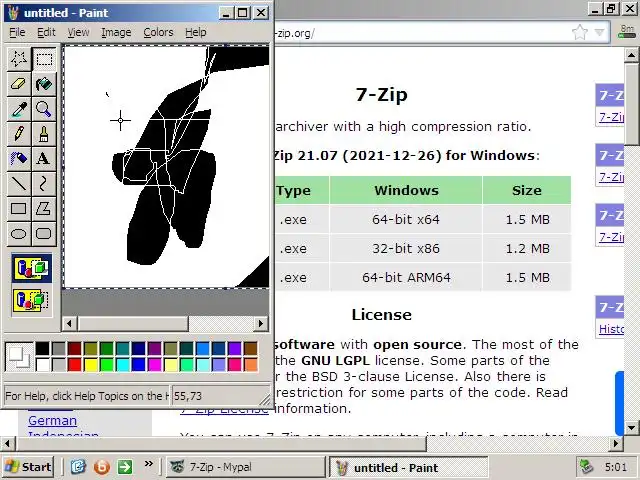The width and height of the screenshot is (640, 480).
Task: Pick the black color swatch
Action: point(42,349)
